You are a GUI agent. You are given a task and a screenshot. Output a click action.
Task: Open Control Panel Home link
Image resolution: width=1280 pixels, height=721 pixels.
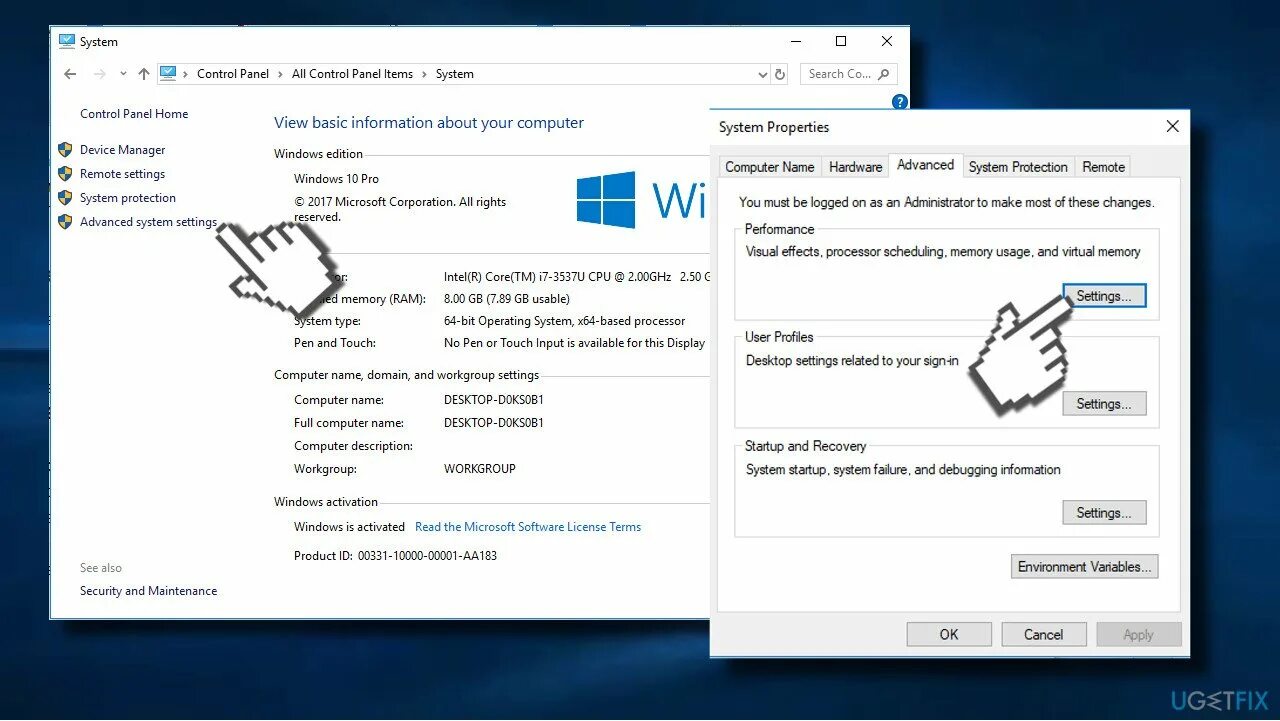pyautogui.click(x=134, y=114)
